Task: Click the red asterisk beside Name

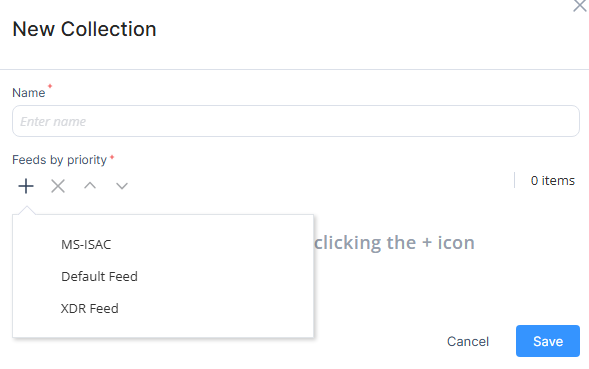Action: (50, 87)
